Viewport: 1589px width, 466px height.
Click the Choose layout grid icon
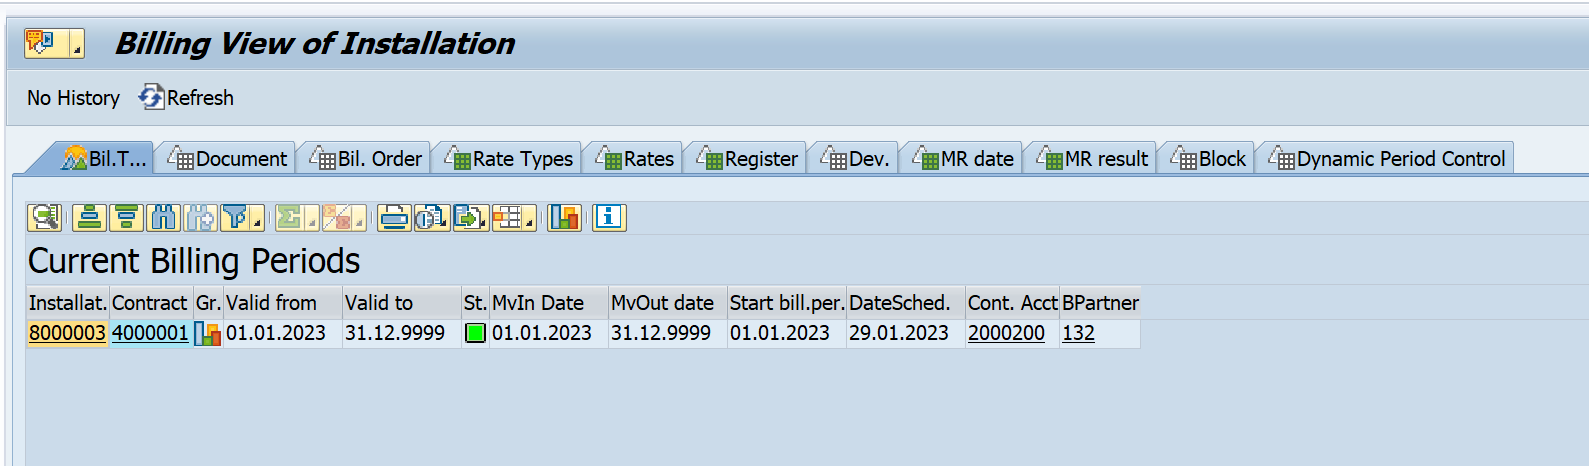point(507,217)
